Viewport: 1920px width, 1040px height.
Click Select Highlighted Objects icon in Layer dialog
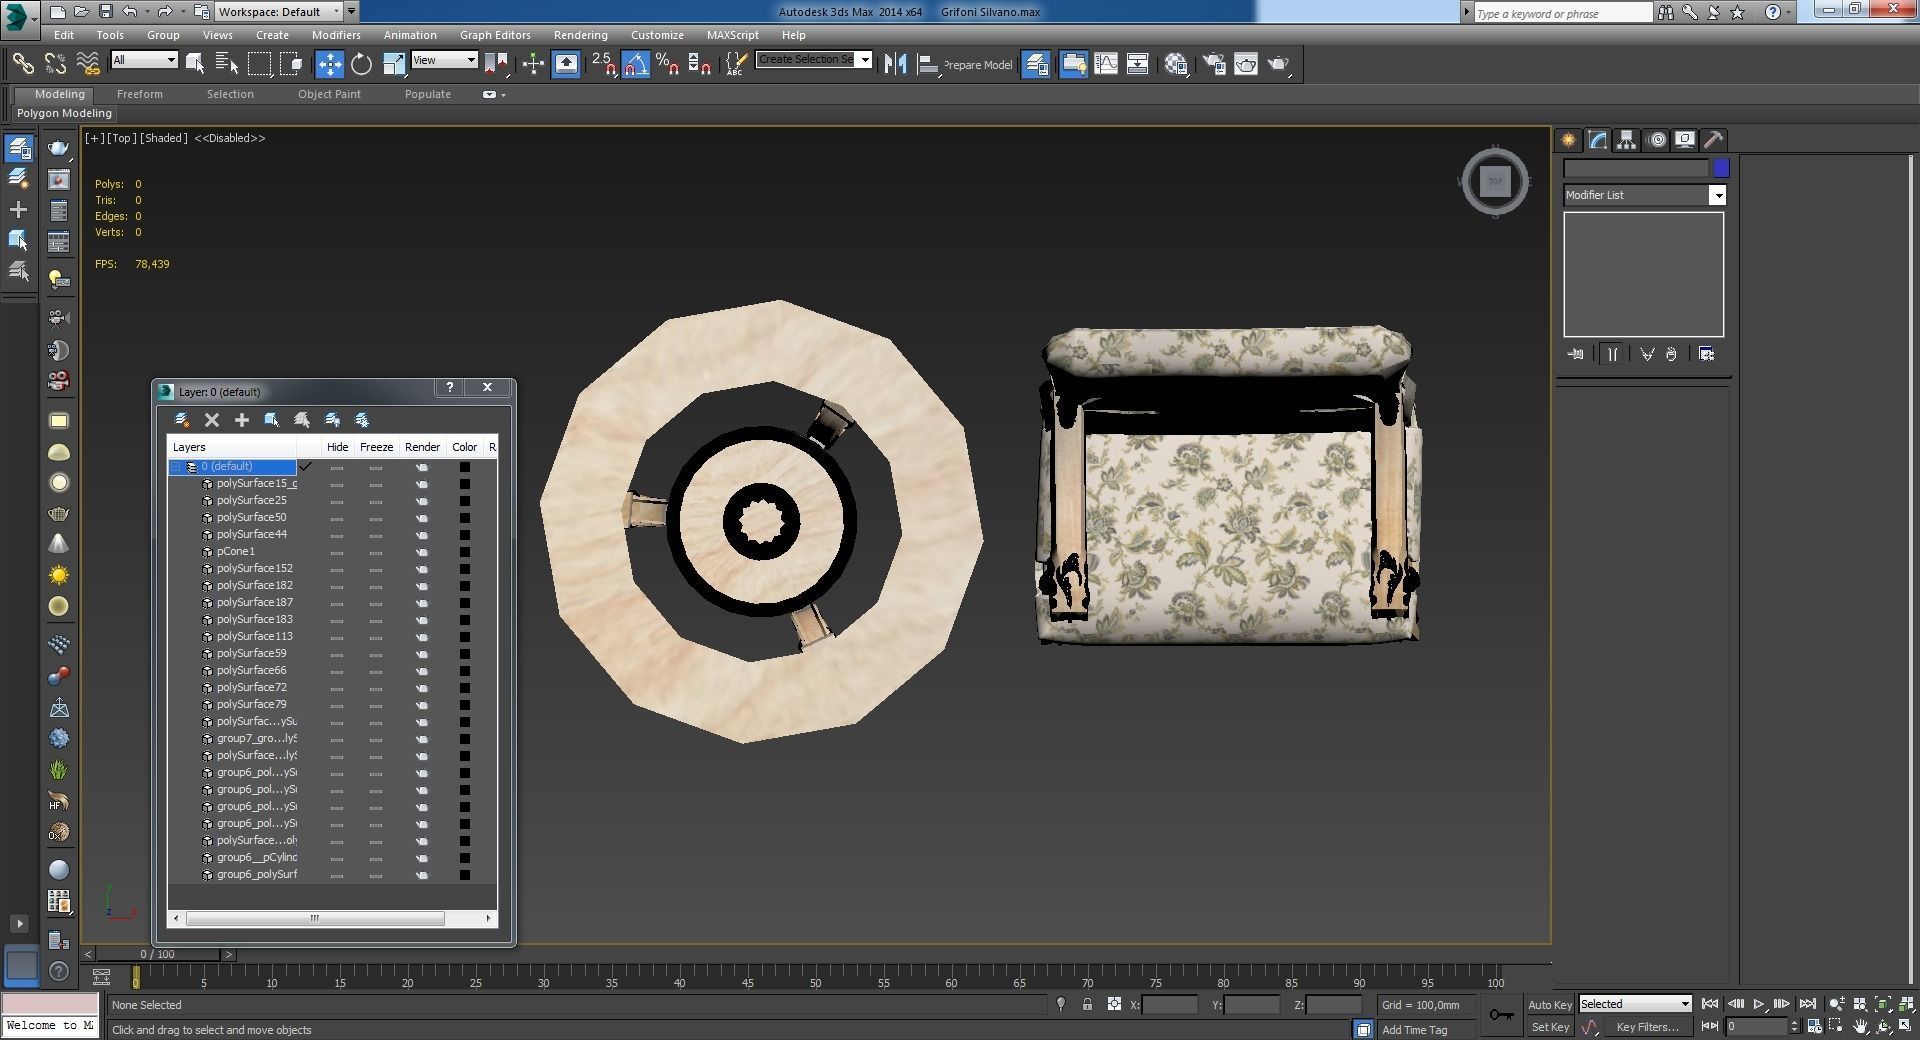(271, 420)
